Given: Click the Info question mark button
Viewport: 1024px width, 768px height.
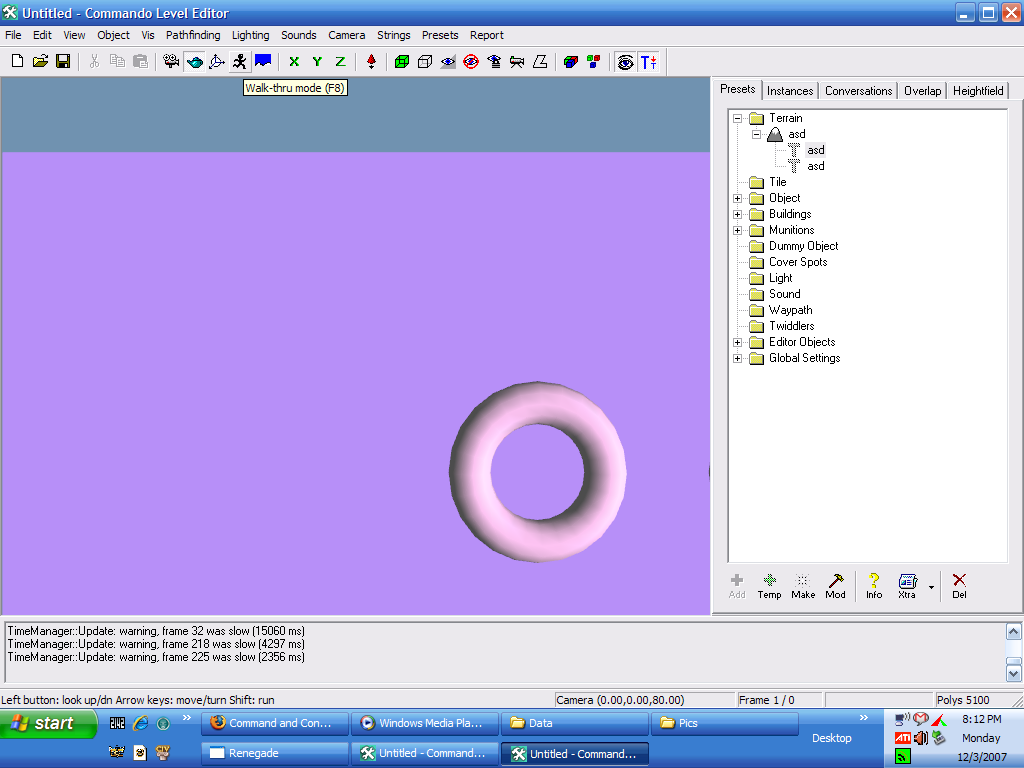Looking at the screenshot, I should pyautogui.click(x=874, y=586).
